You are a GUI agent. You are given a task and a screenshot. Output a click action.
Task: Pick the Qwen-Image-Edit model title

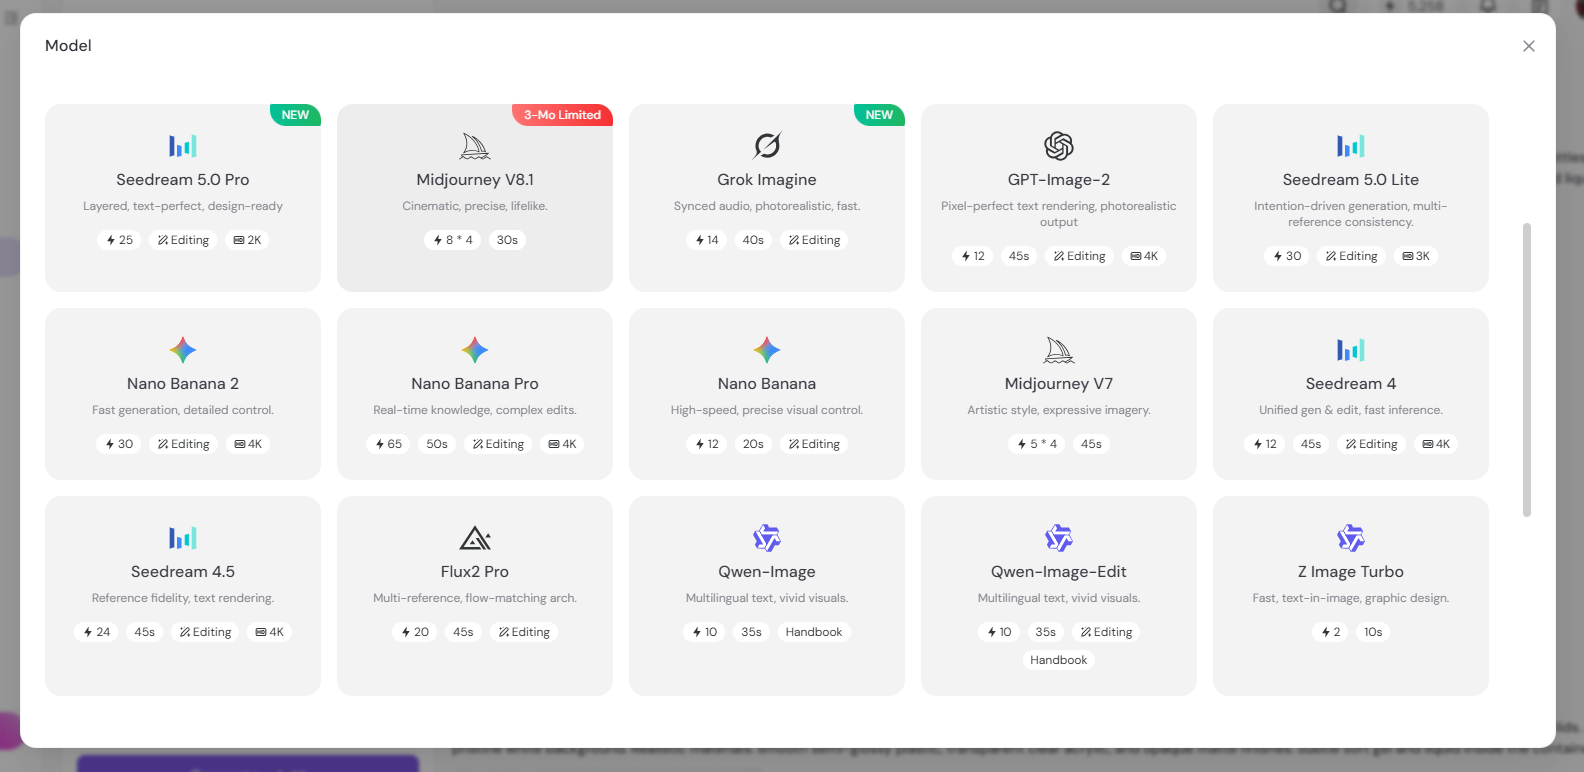click(x=1059, y=572)
